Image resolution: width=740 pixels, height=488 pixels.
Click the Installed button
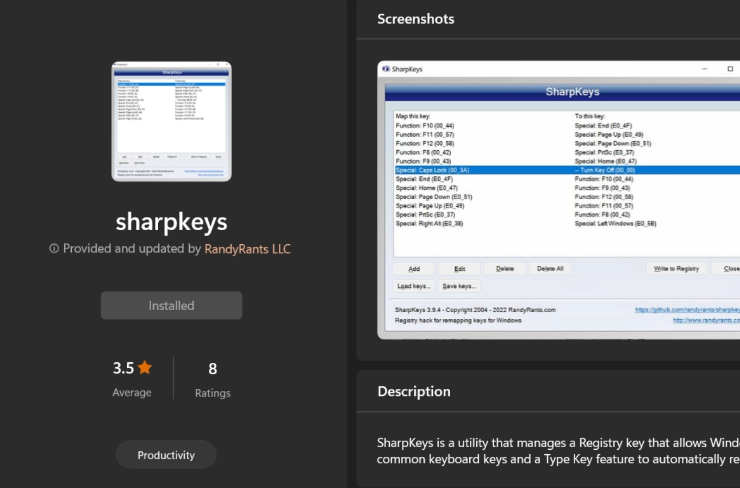171,305
